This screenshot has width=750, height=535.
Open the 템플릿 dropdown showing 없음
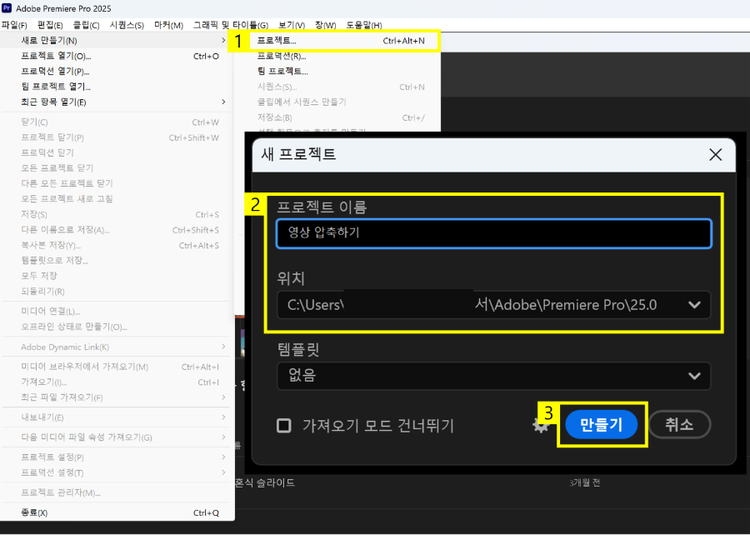pyautogui.click(x=494, y=376)
